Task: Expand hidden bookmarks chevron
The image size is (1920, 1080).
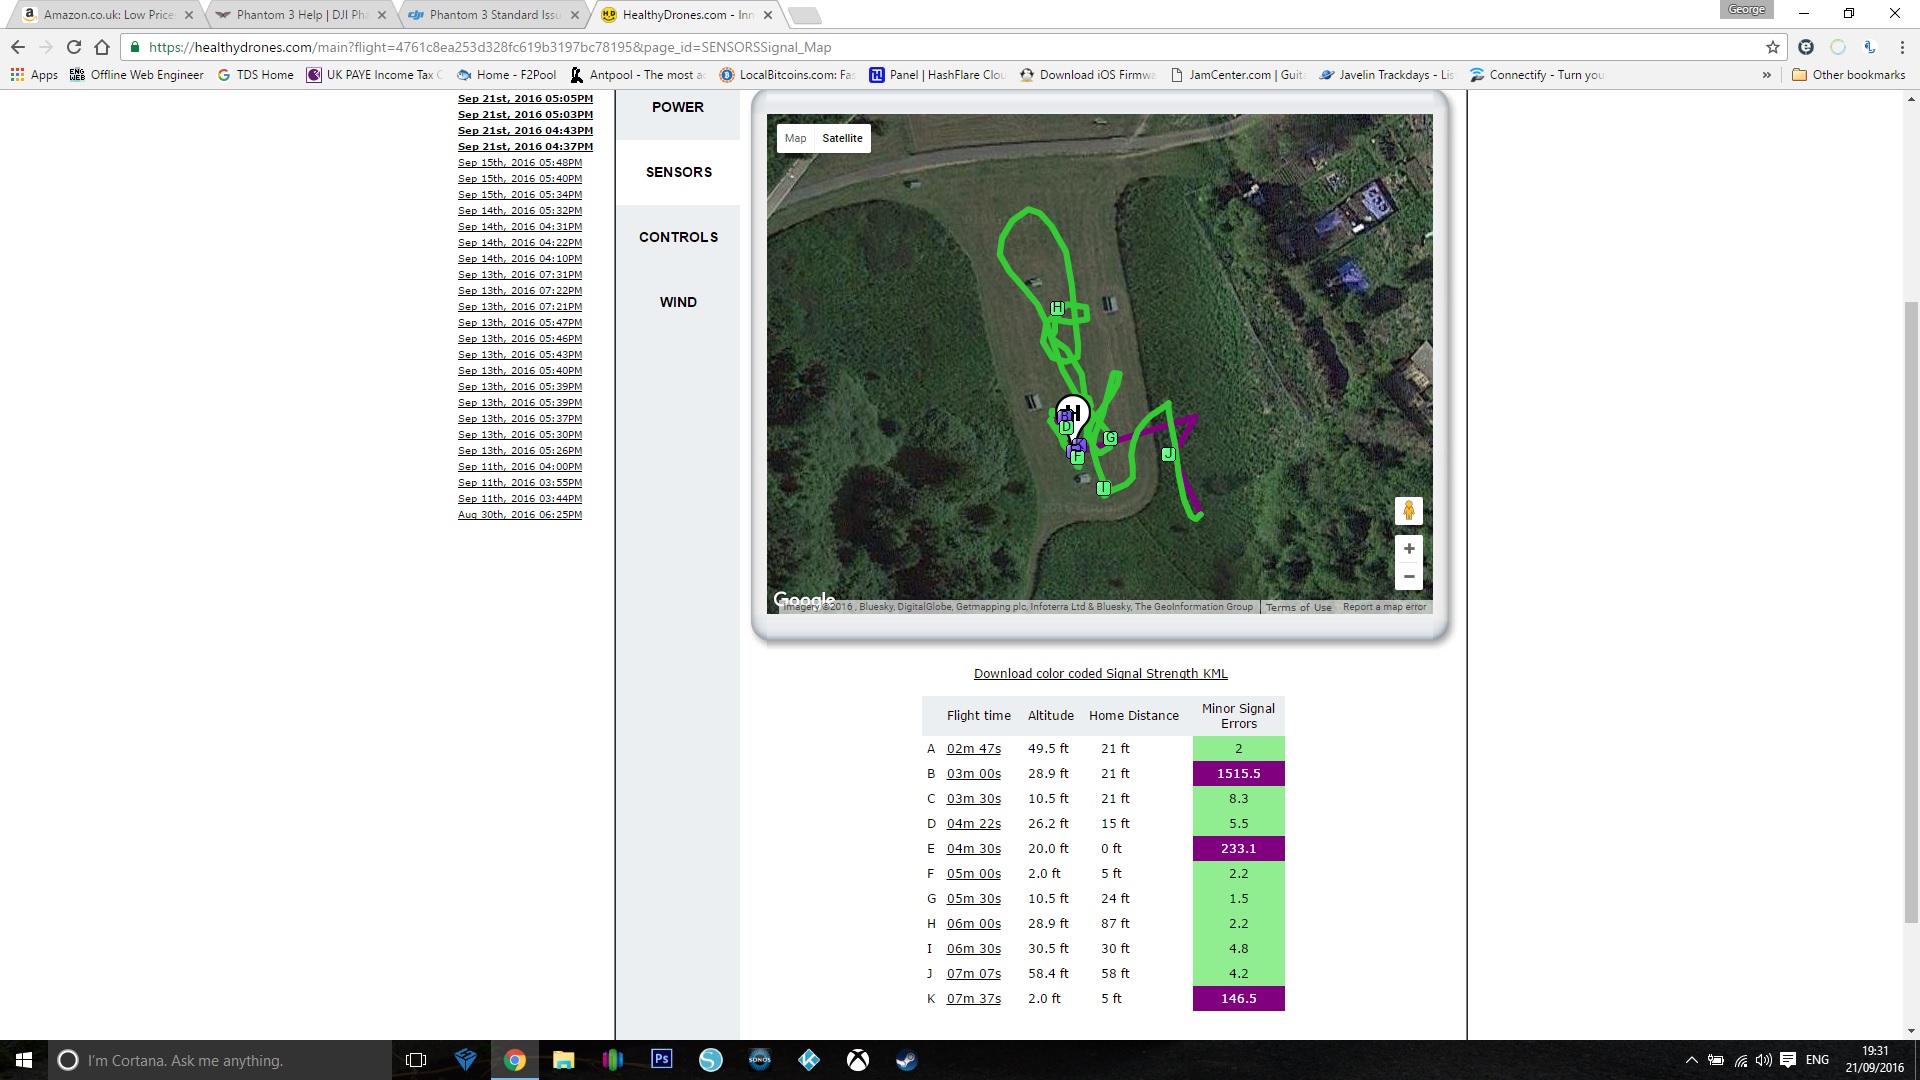Action: click(1766, 75)
